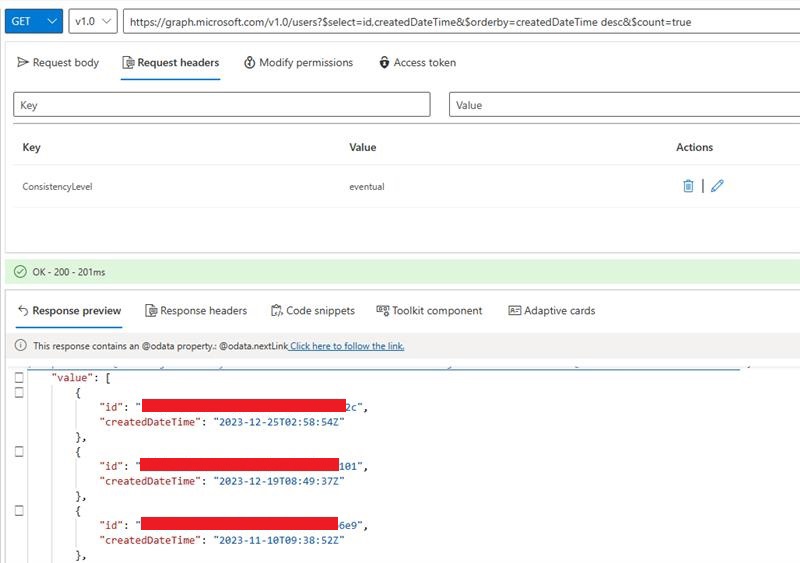Click the info icon beside odata message
This screenshot has width=800, height=563.
pos(20,346)
